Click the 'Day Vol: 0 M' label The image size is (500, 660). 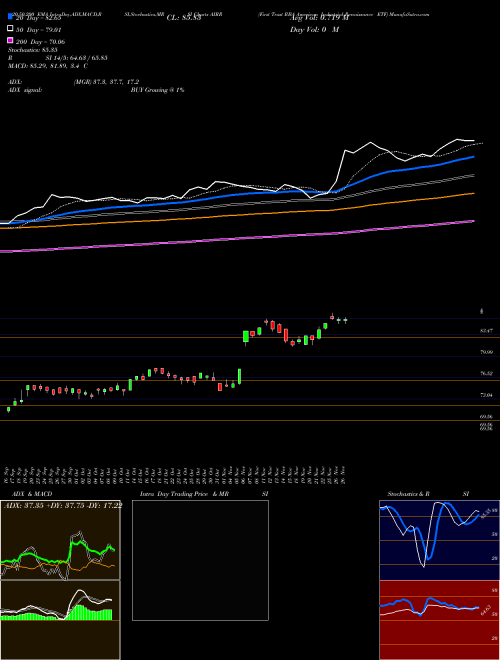pyautogui.click(x=314, y=30)
